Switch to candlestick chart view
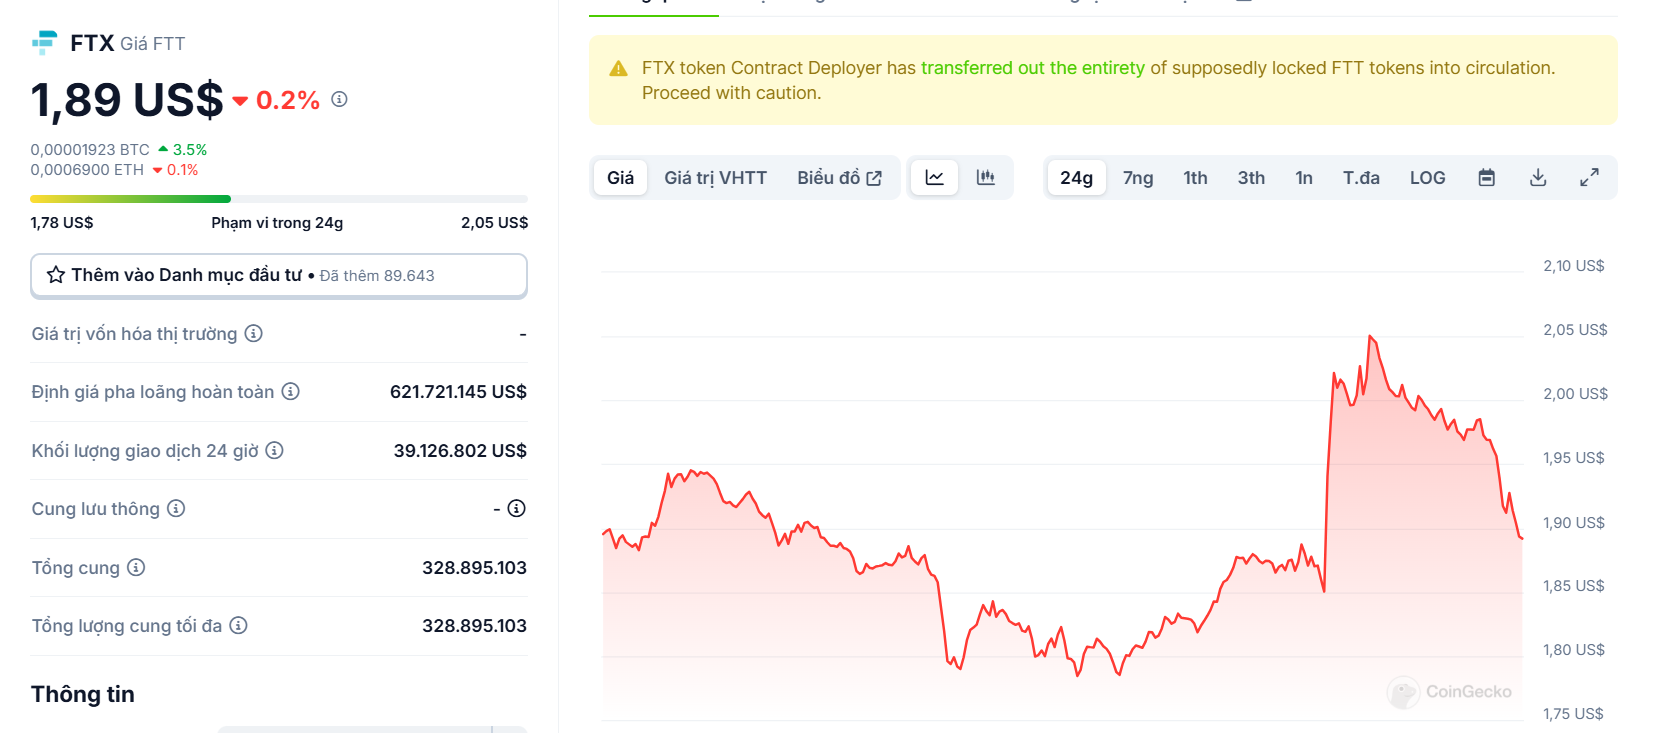1653x733 pixels. tap(986, 177)
